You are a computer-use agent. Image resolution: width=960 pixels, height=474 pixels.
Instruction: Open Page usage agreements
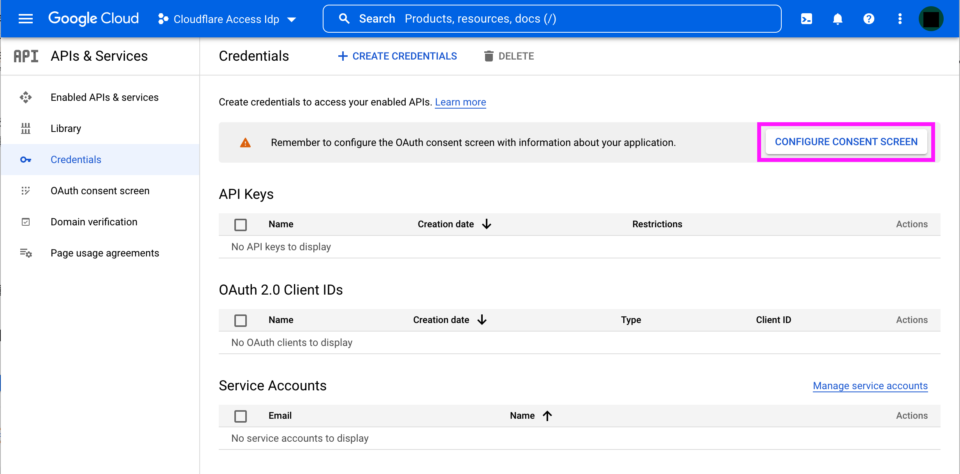click(100, 253)
